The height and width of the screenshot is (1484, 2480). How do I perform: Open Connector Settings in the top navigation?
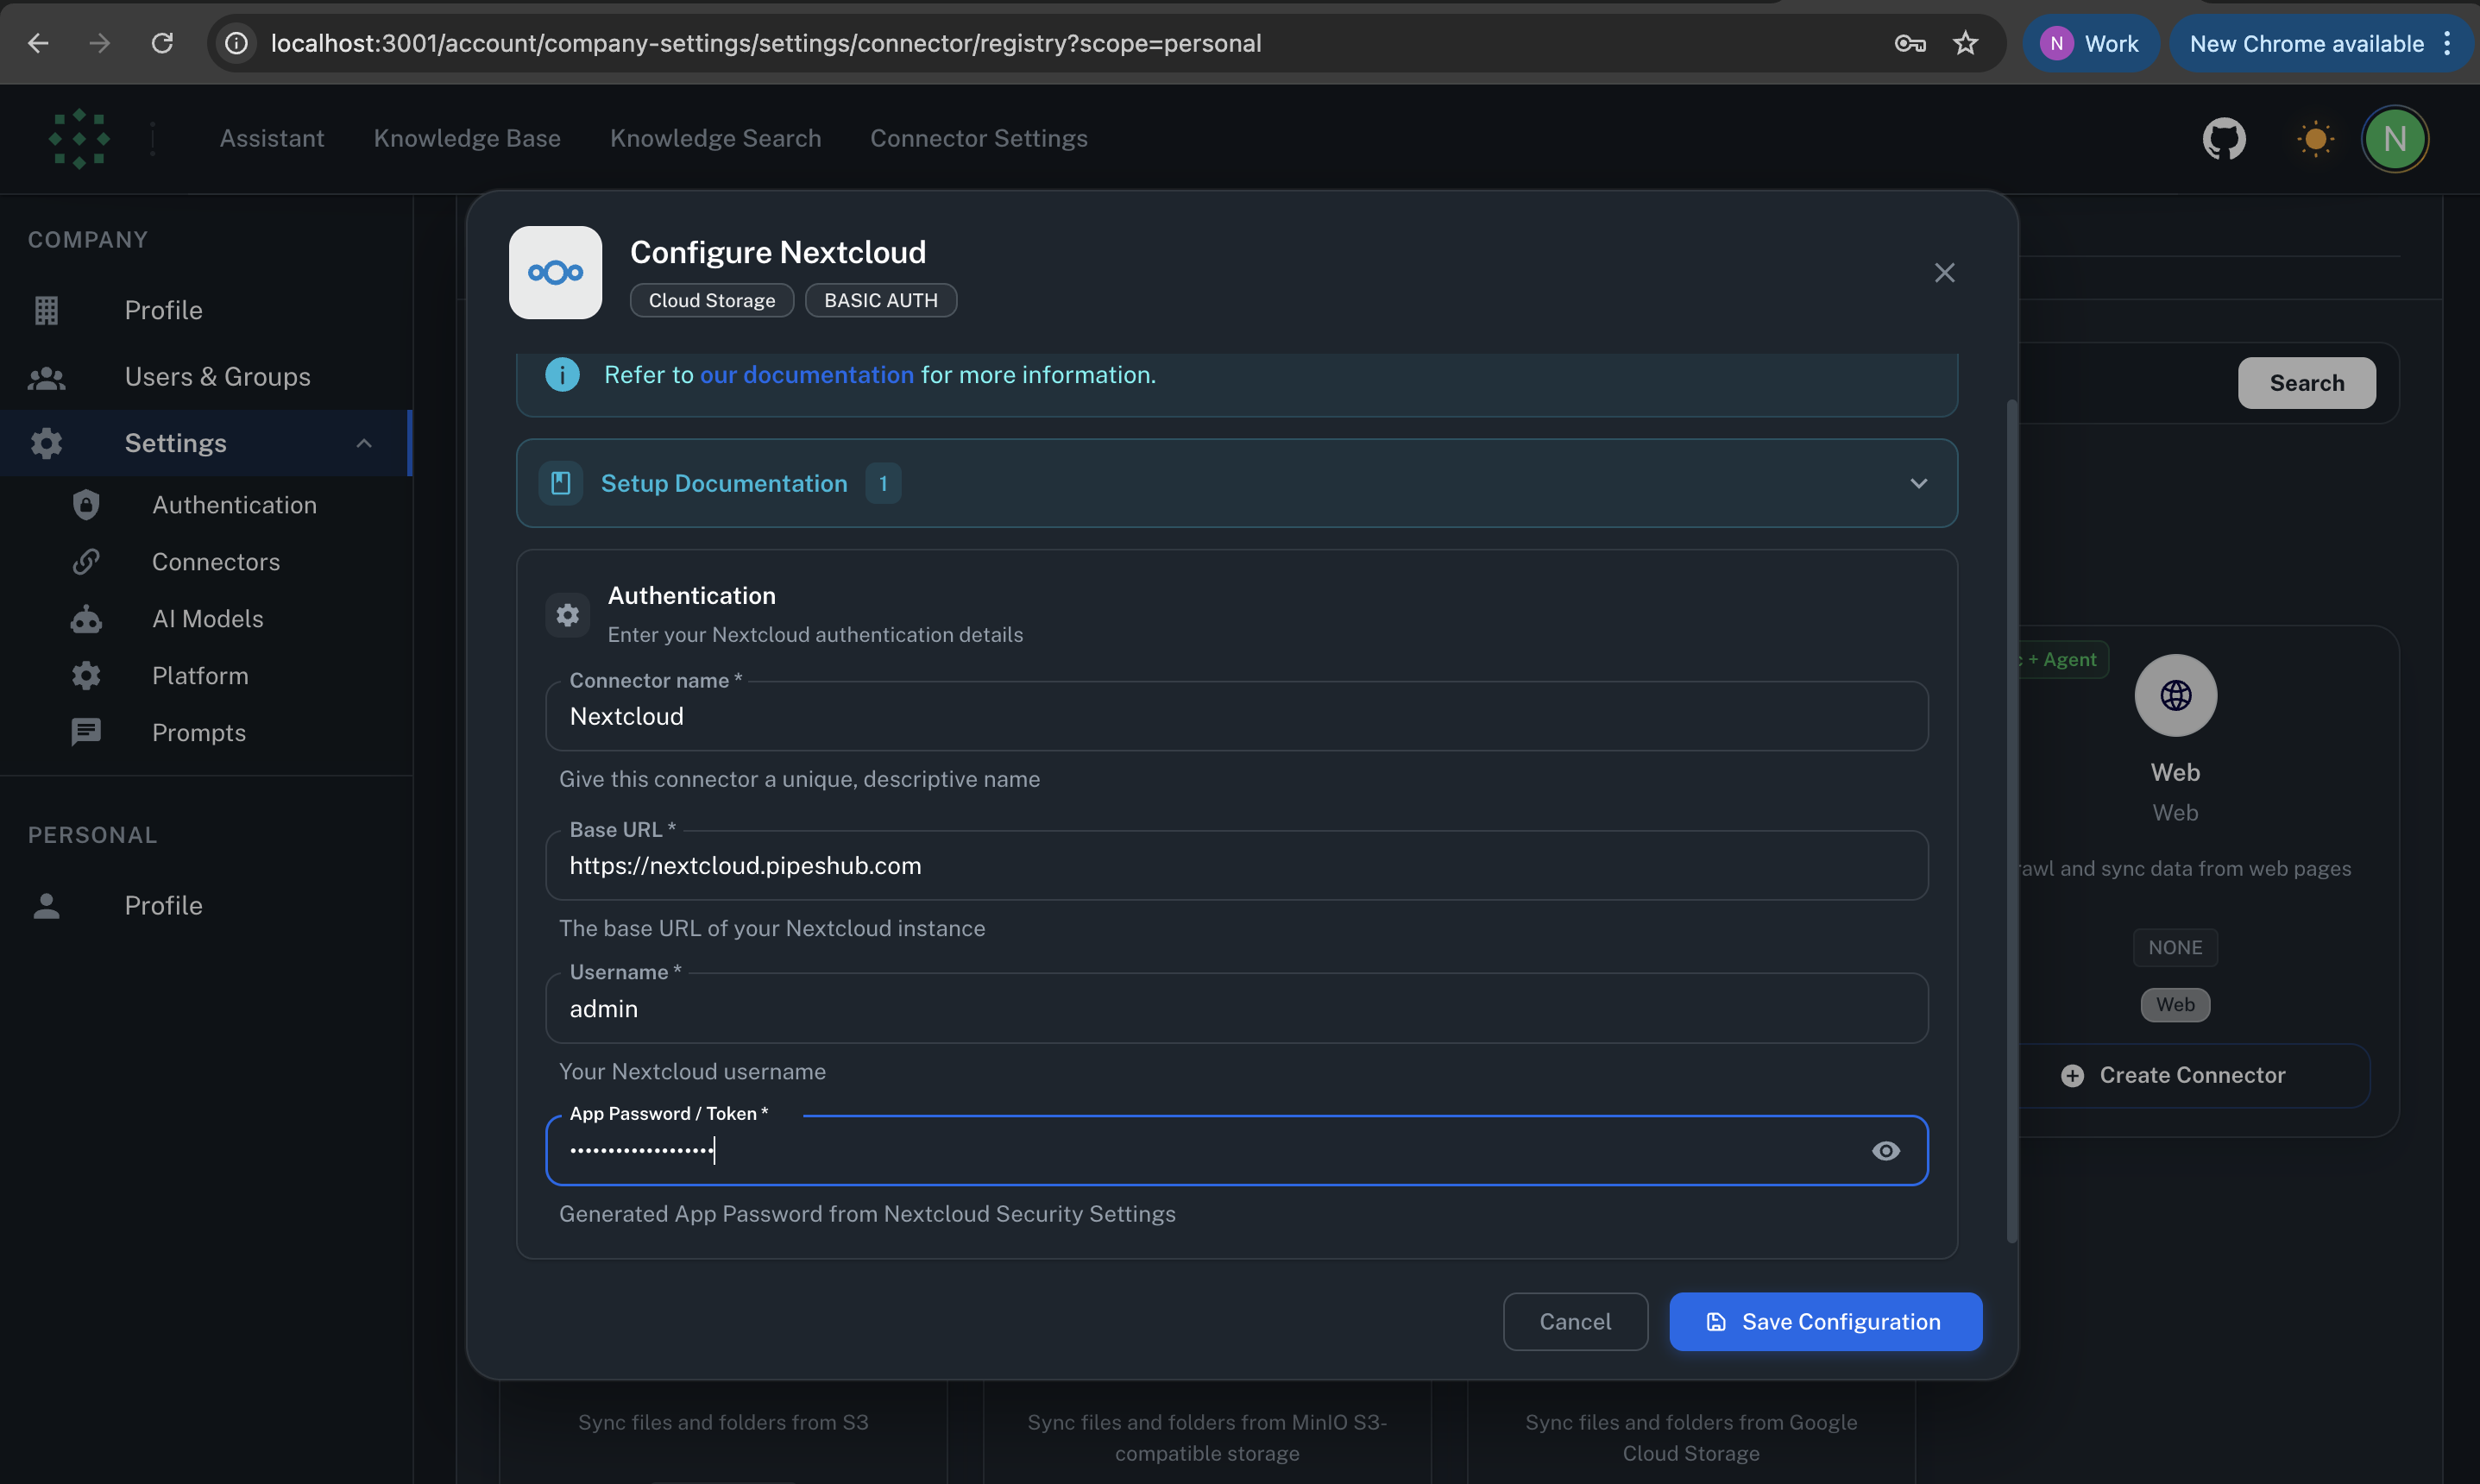(x=978, y=138)
